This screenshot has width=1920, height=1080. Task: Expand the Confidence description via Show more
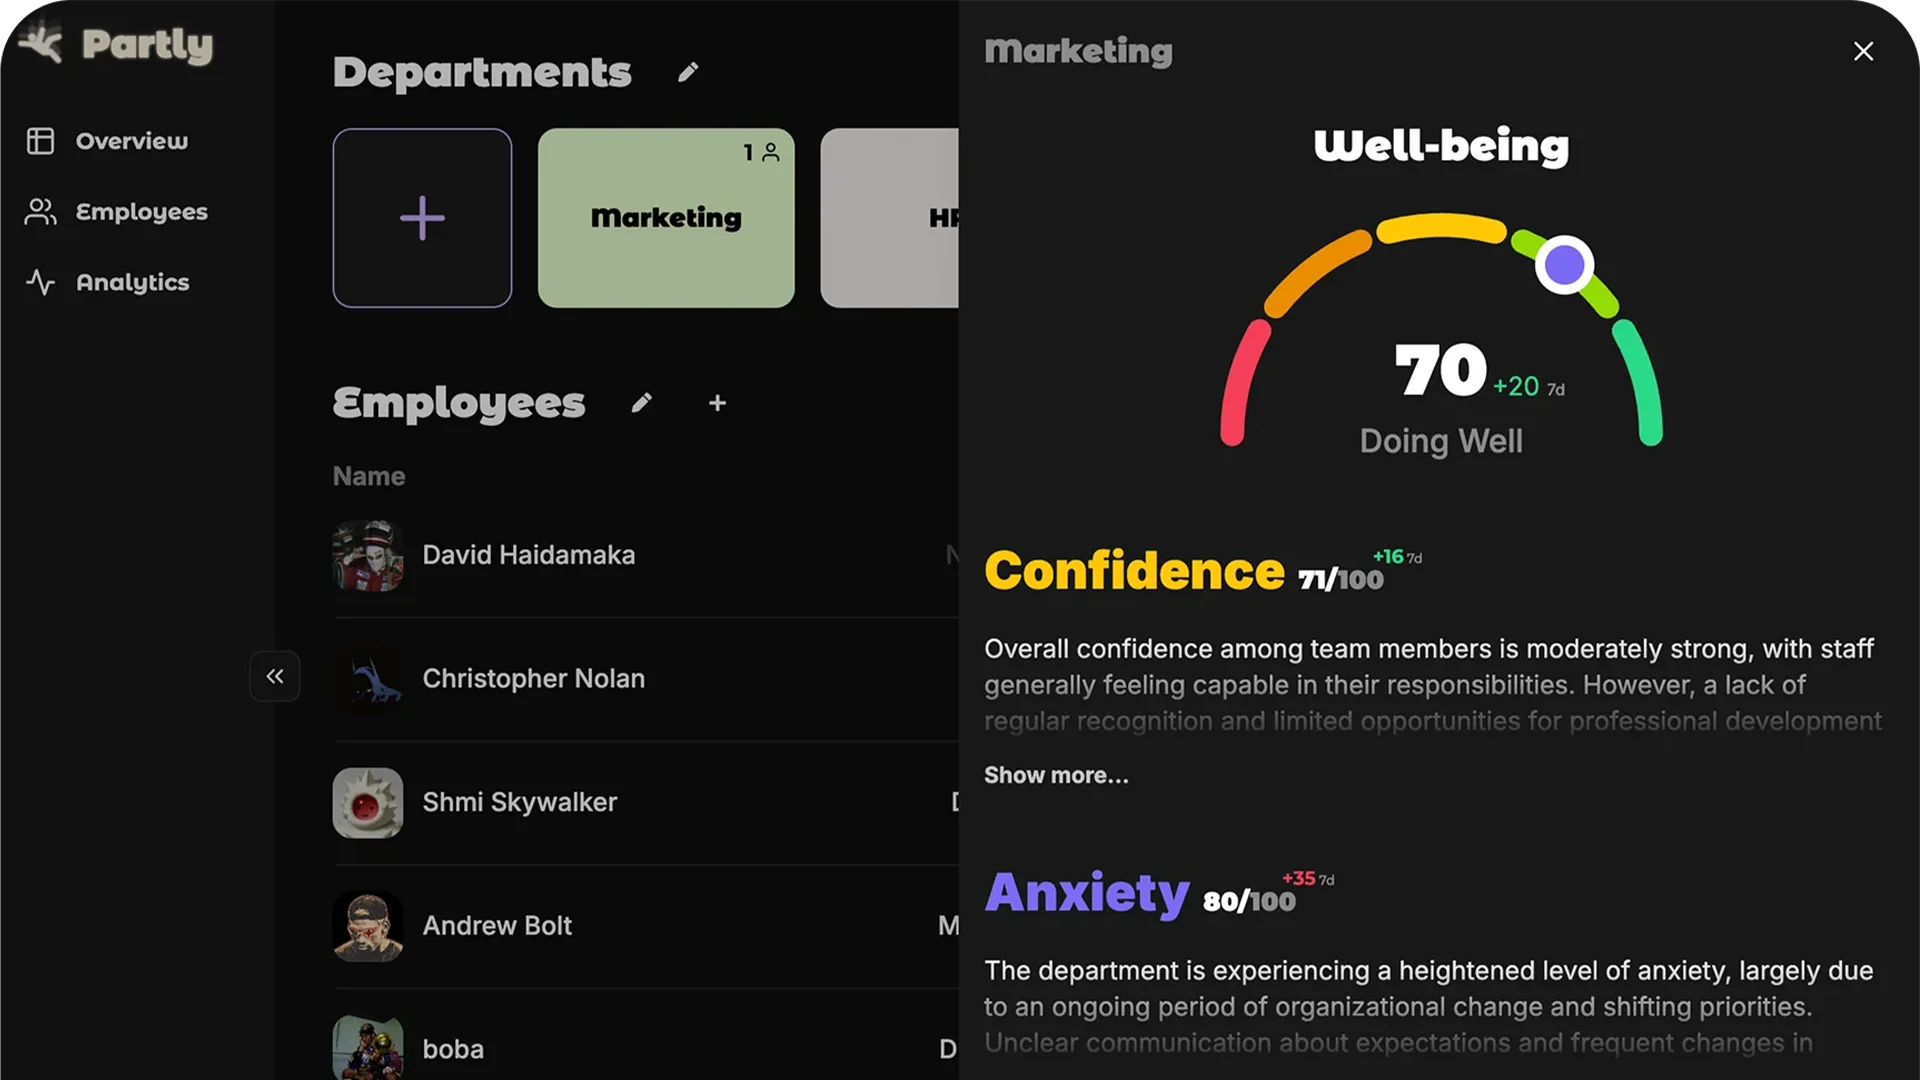(1056, 775)
